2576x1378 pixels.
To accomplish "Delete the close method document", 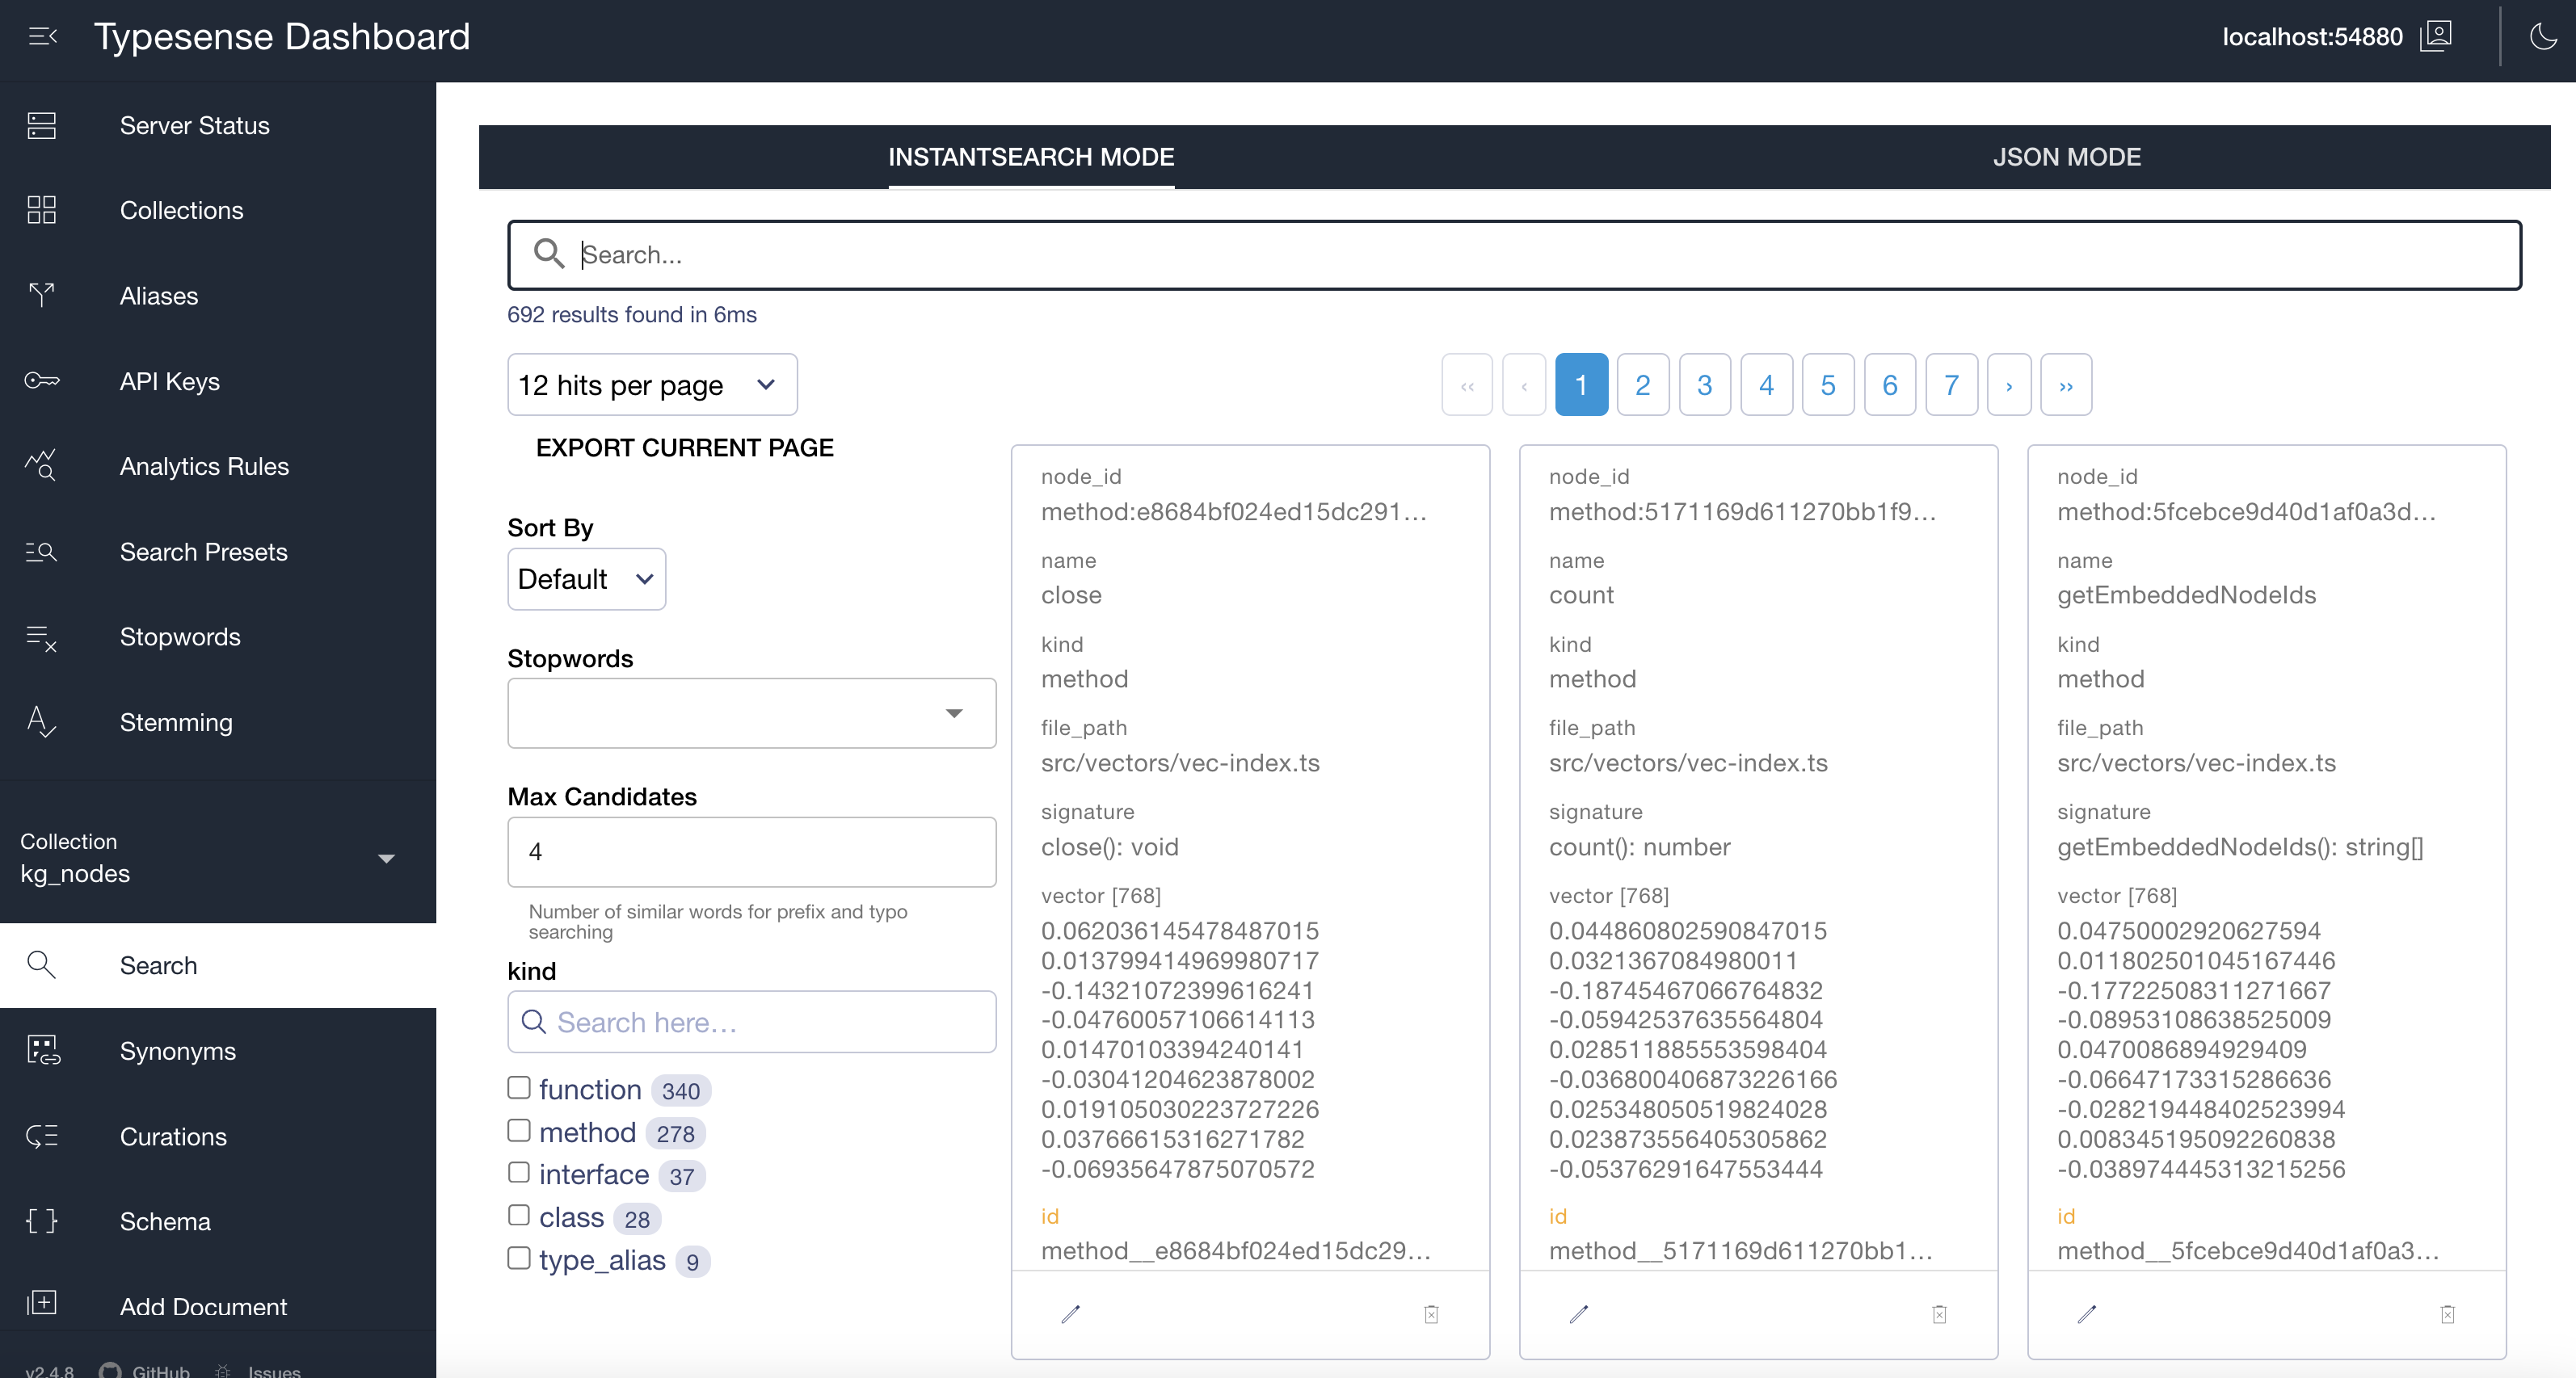I will 1431,1314.
